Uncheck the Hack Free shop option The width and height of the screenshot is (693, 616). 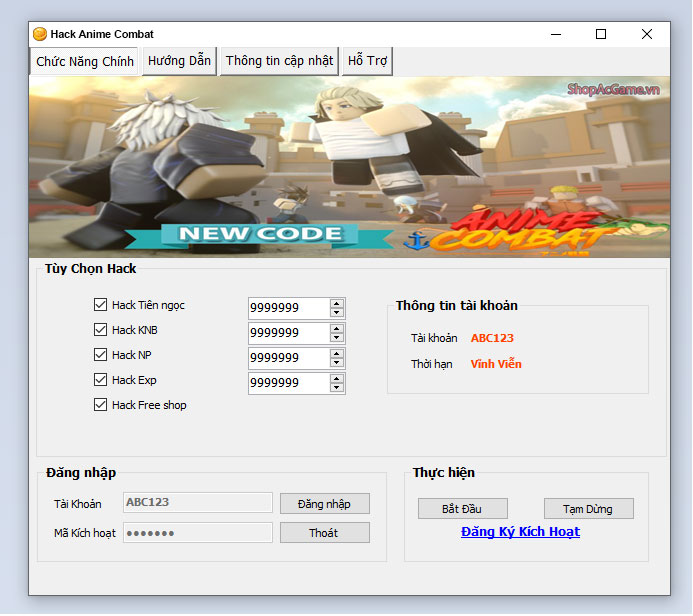100,405
